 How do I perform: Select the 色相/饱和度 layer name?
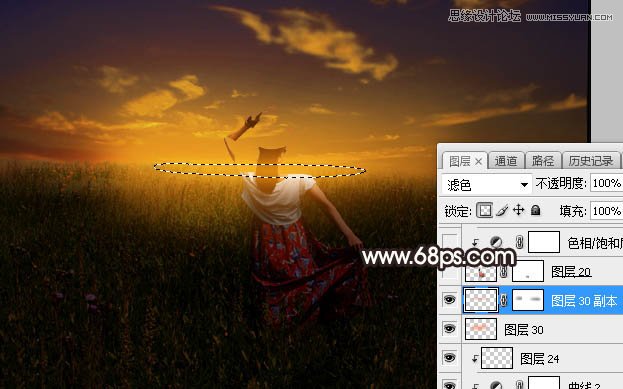tap(595, 243)
